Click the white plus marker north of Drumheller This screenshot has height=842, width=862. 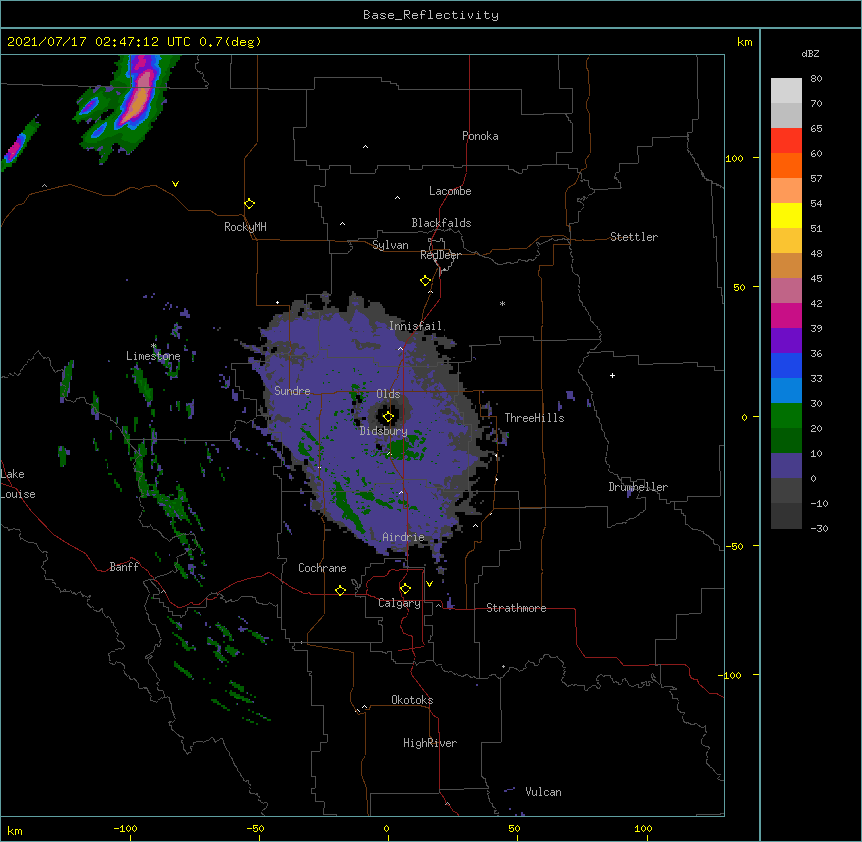(612, 375)
